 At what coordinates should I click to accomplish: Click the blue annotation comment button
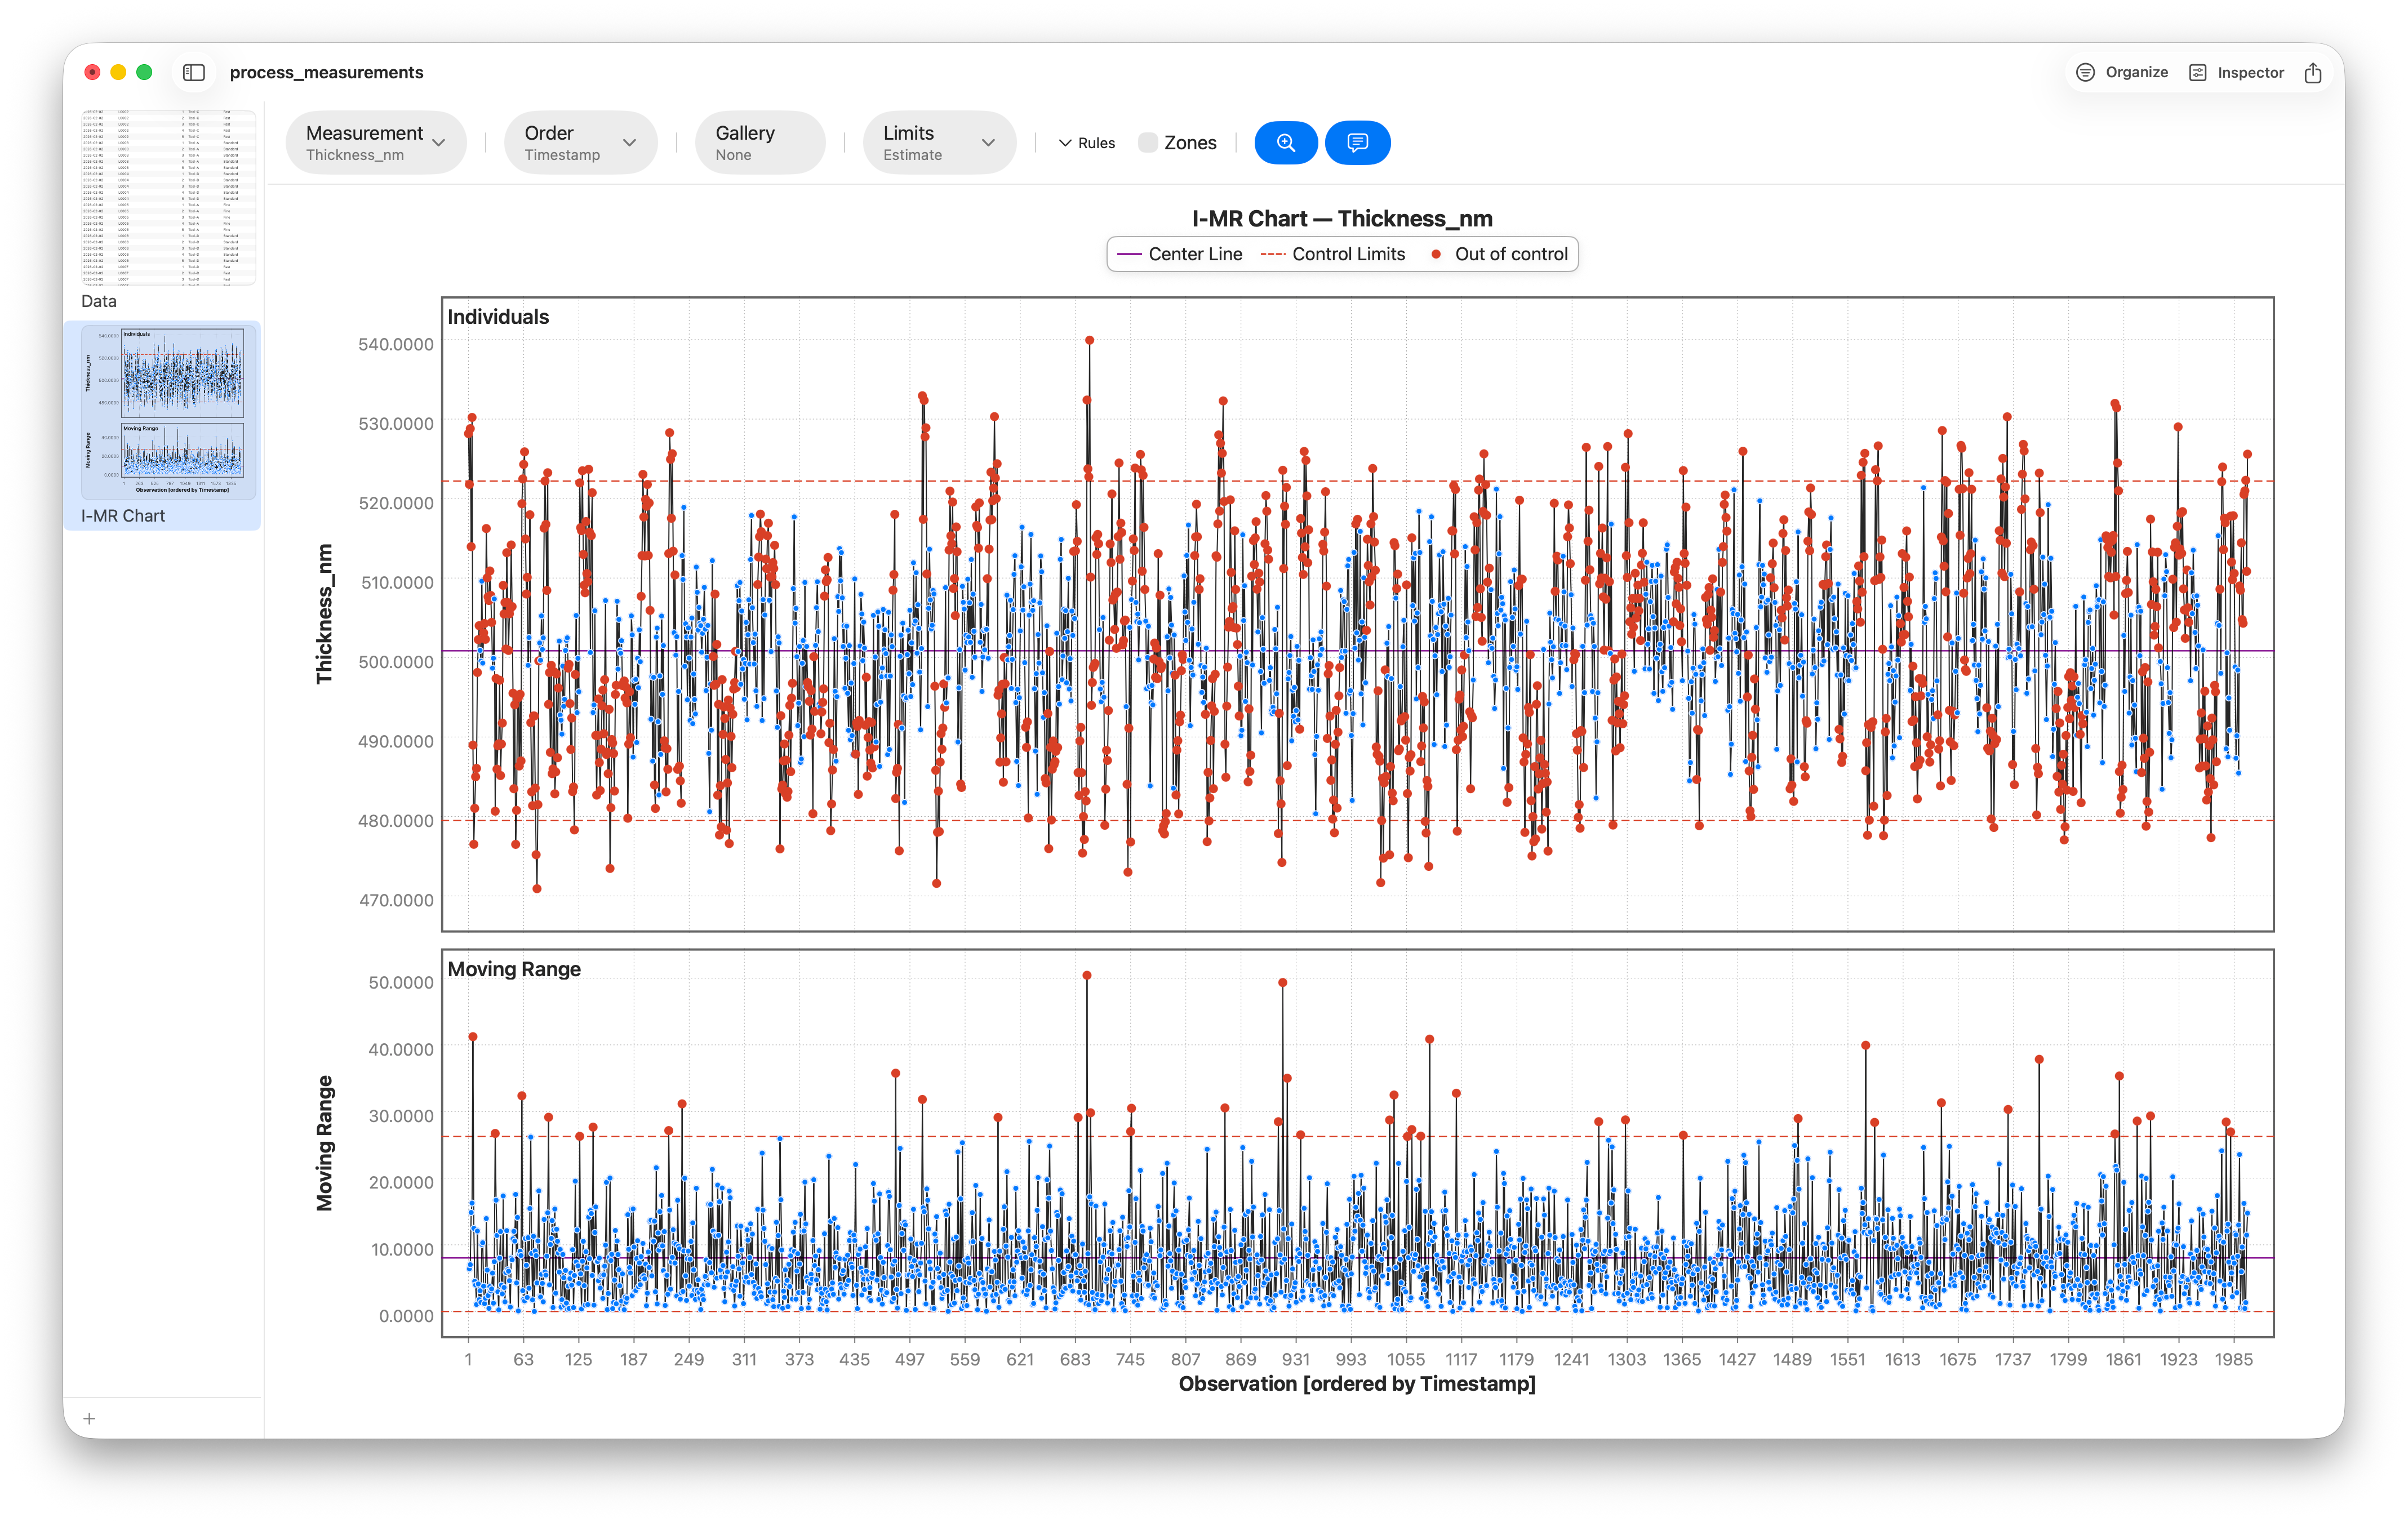coord(1357,142)
